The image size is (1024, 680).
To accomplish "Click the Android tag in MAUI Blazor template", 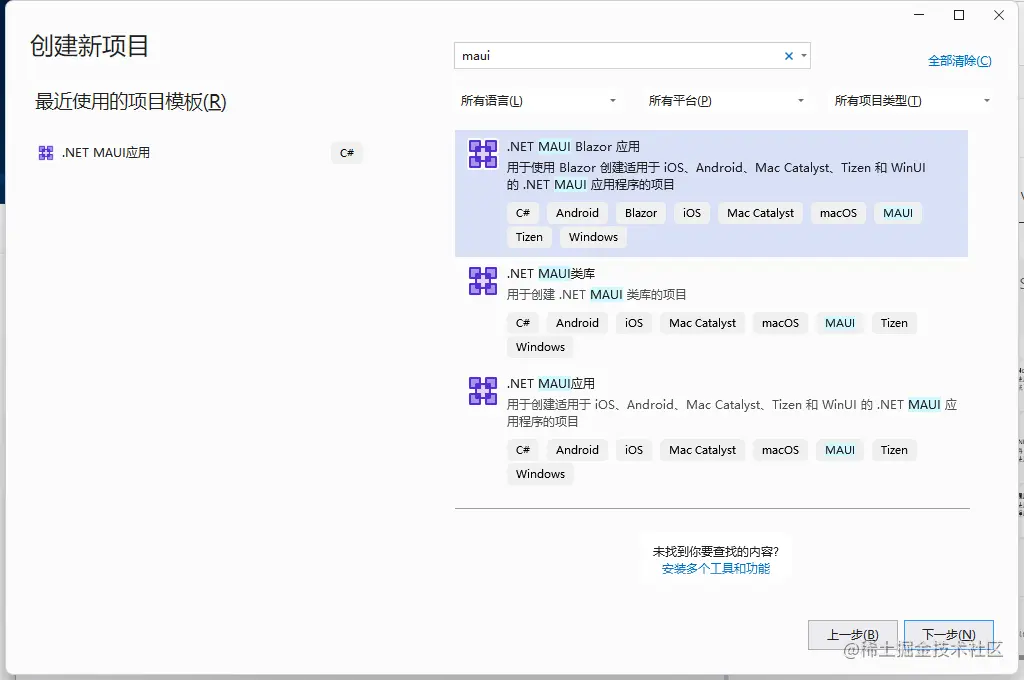I will point(577,213).
